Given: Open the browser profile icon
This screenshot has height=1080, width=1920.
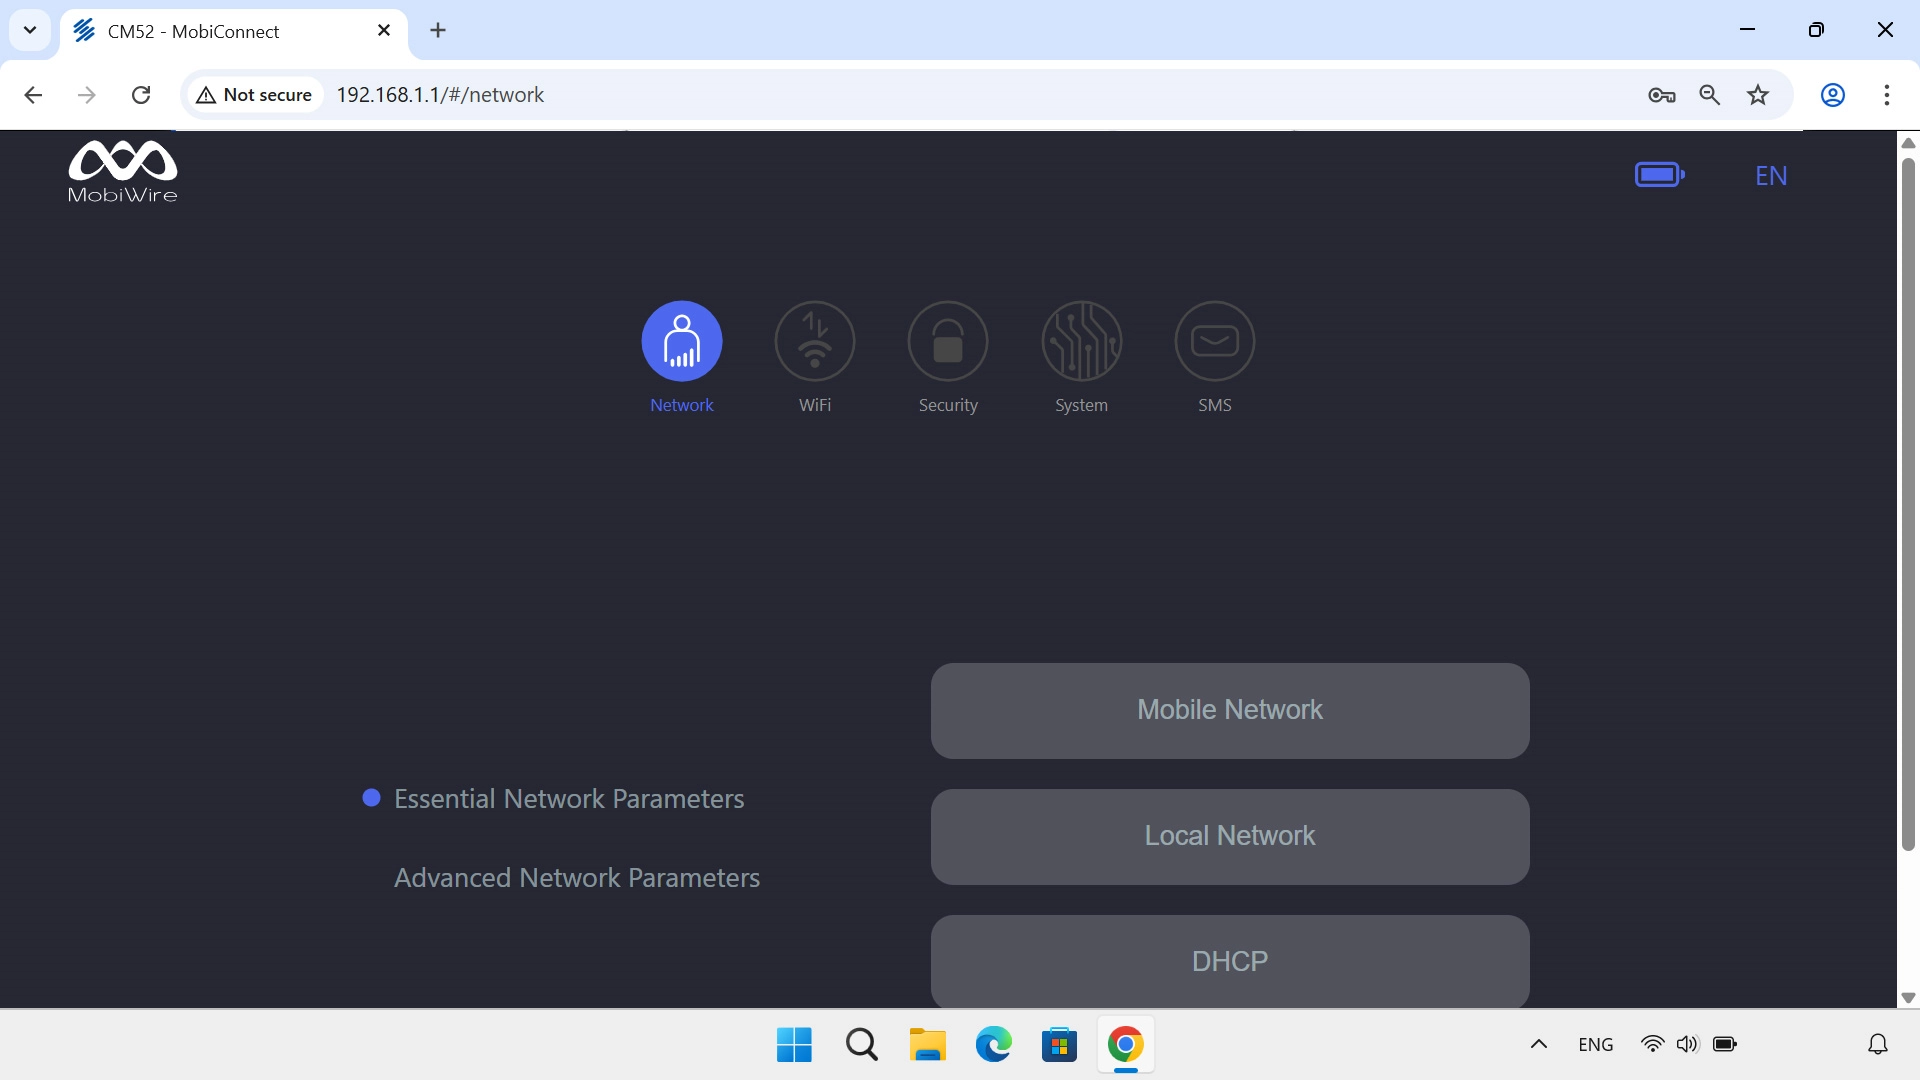Looking at the screenshot, I should click(x=1833, y=94).
